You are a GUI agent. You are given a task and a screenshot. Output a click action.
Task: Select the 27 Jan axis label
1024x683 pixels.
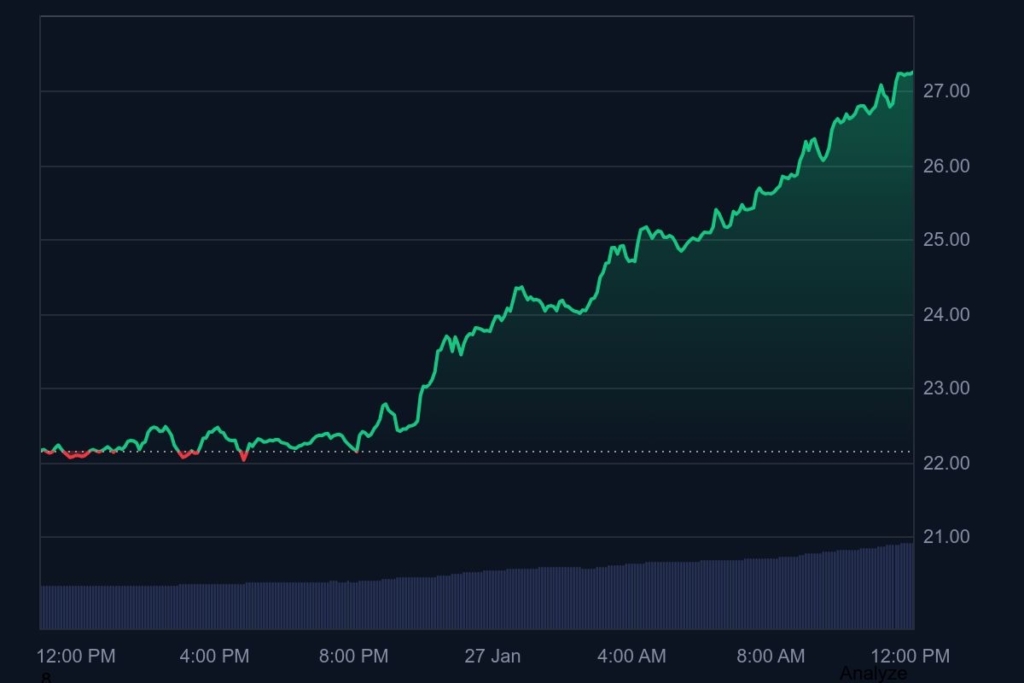click(x=491, y=657)
